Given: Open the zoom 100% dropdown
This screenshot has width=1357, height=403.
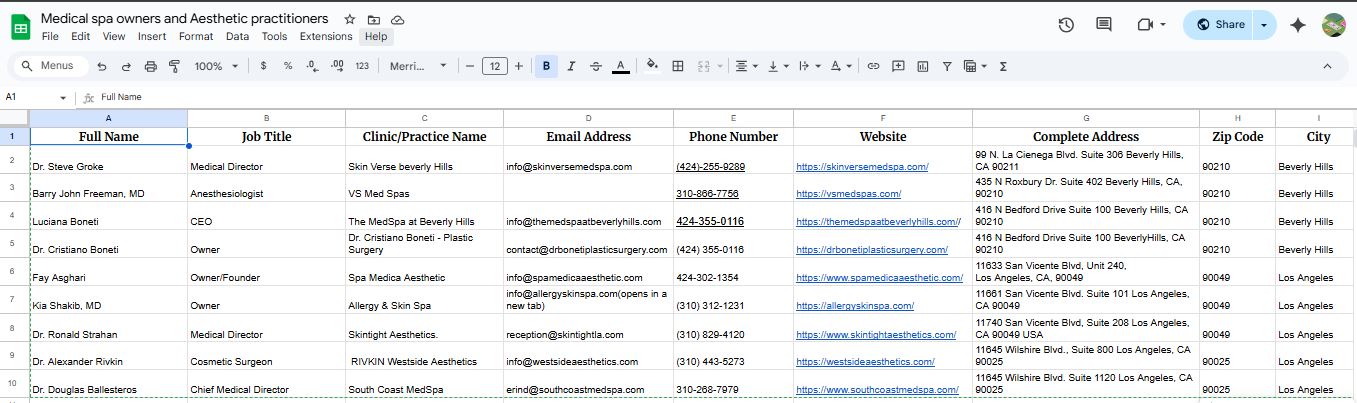Looking at the screenshot, I should point(216,66).
